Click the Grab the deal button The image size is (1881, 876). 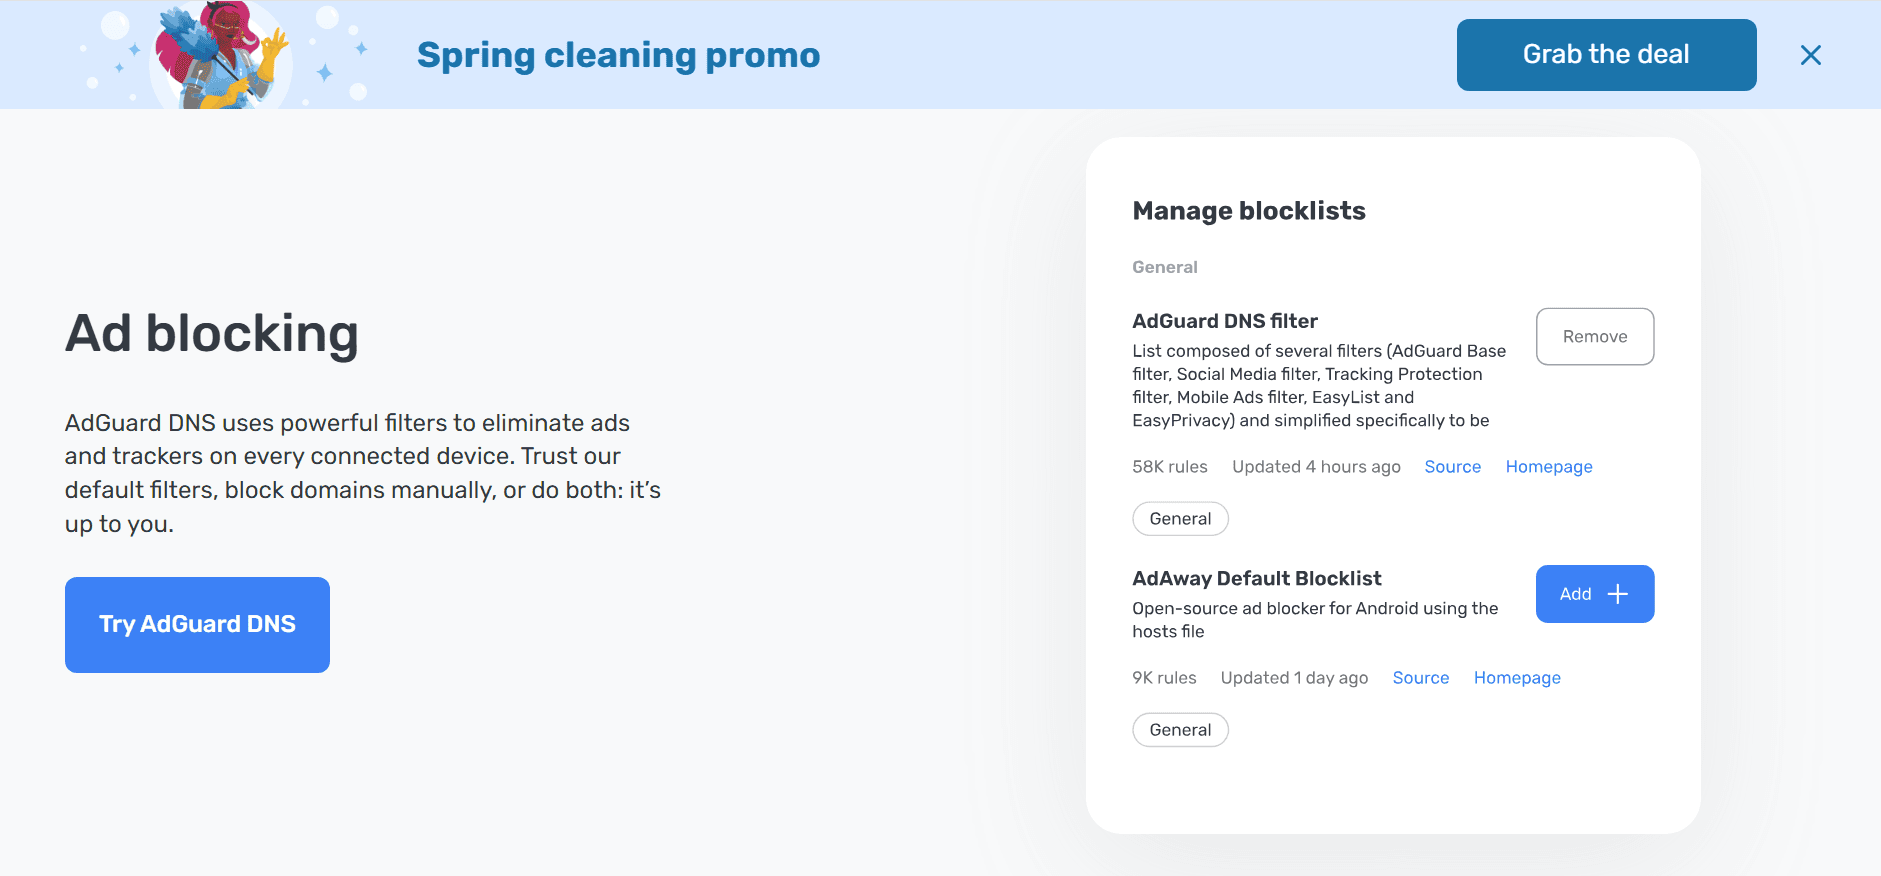pyautogui.click(x=1606, y=55)
